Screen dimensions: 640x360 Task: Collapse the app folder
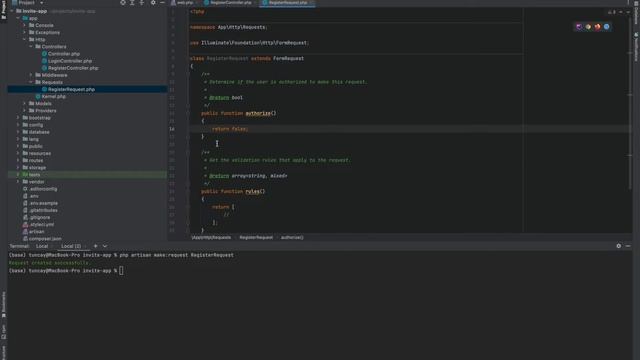pyautogui.click(x=18, y=18)
